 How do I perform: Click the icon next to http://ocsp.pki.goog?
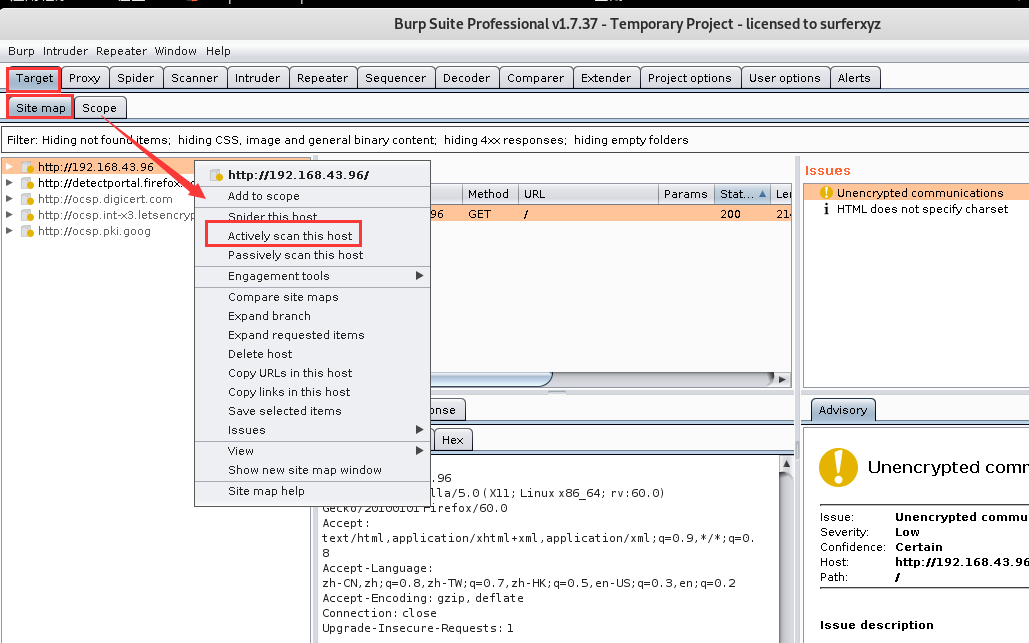pos(27,231)
